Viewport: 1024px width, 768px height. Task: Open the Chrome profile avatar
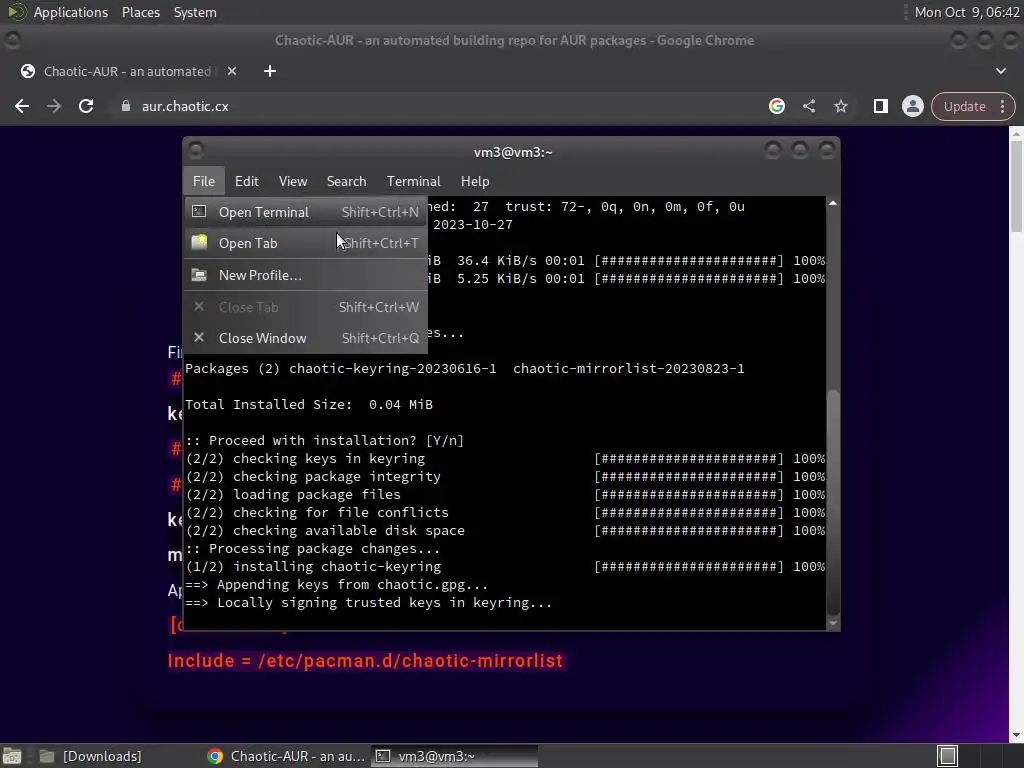pos(912,106)
